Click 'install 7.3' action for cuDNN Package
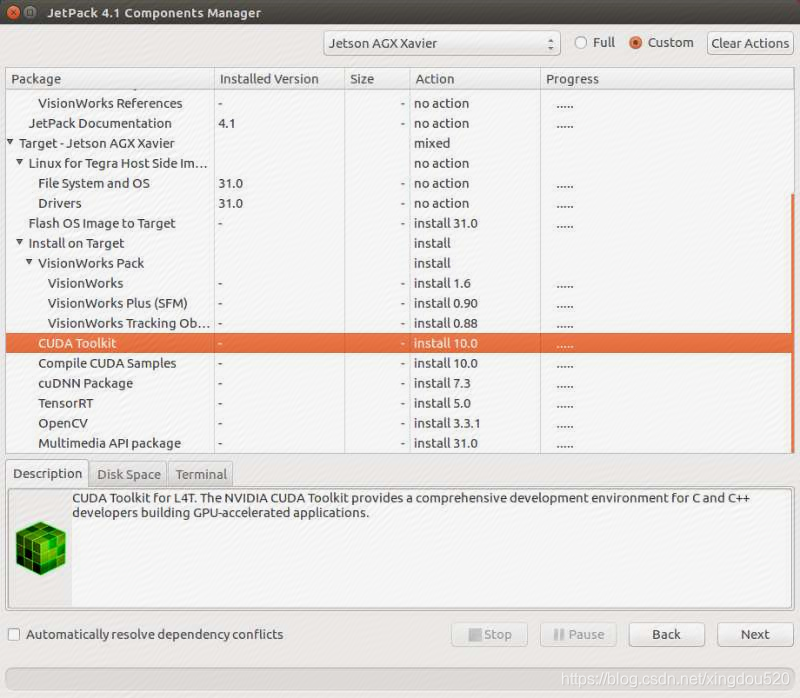Viewport: 800px width, 698px height. tap(442, 383)
